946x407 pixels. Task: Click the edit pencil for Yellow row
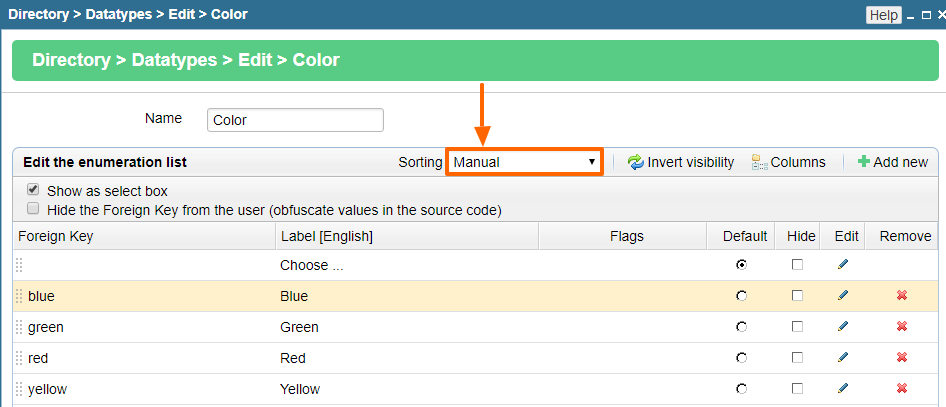843,388
